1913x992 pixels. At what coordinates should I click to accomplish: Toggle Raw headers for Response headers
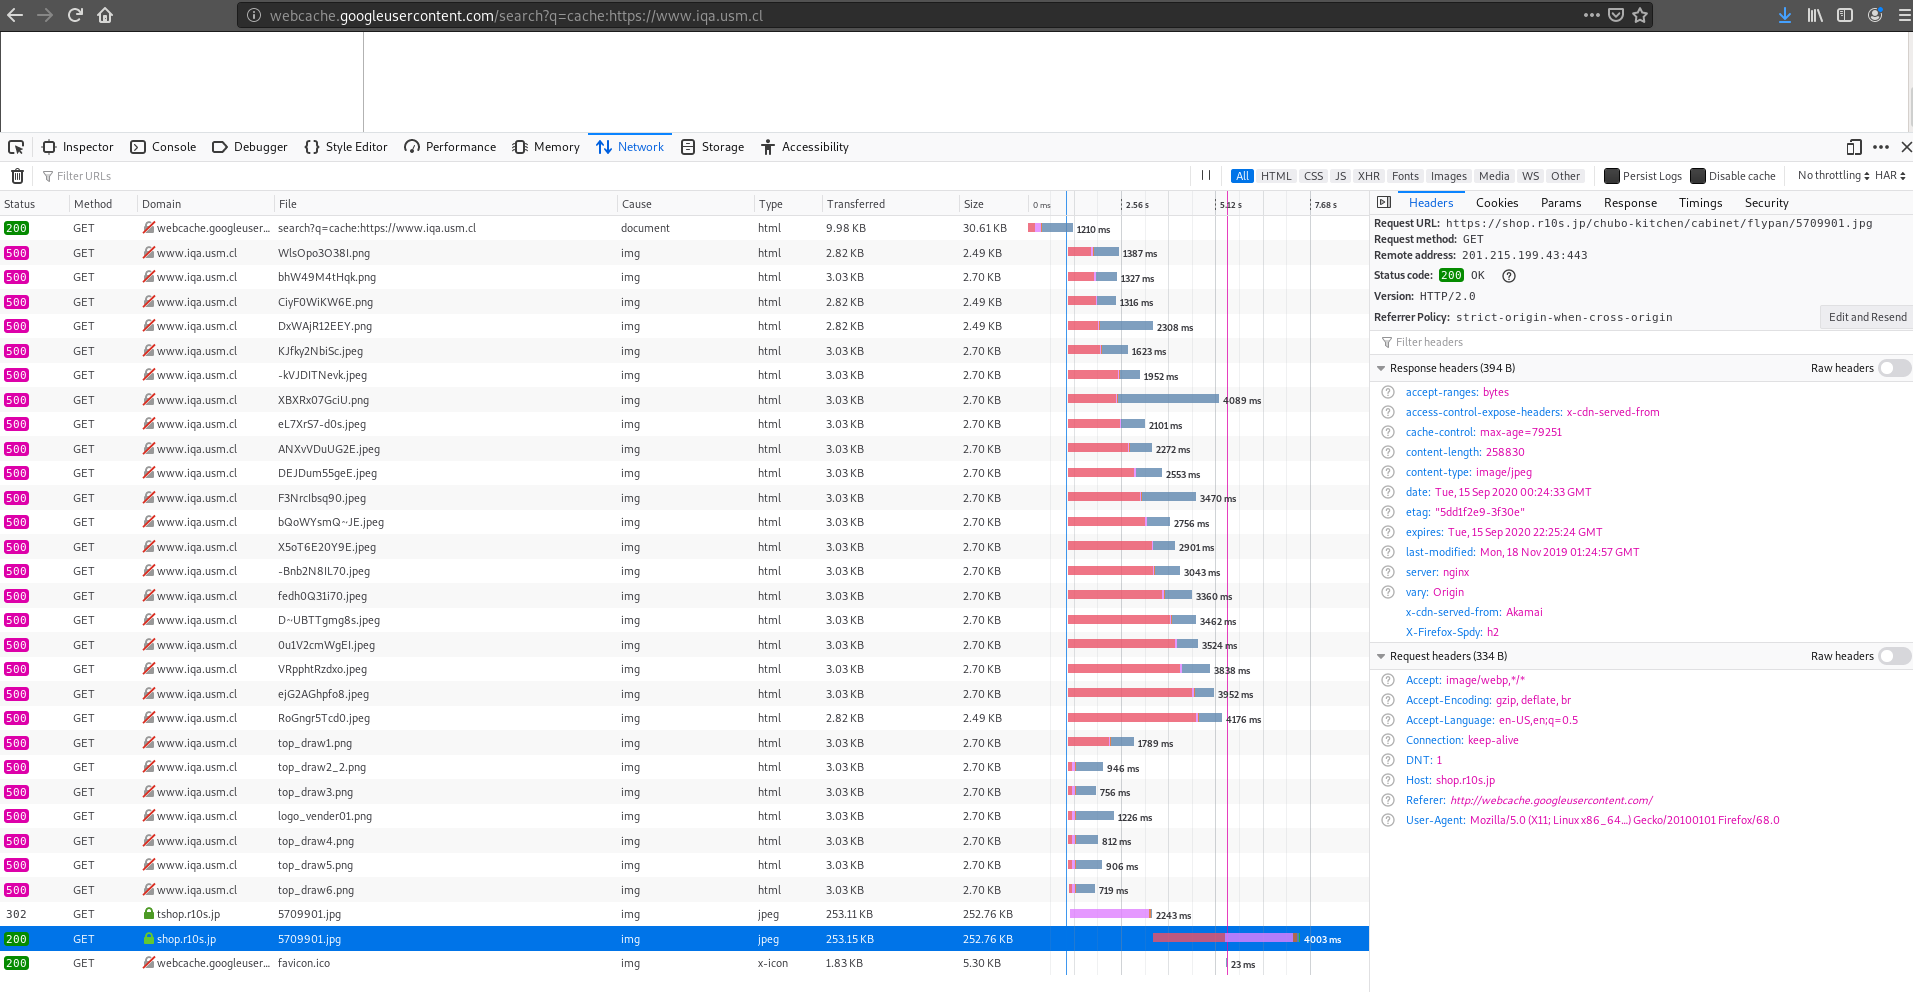pos(1893,368)
